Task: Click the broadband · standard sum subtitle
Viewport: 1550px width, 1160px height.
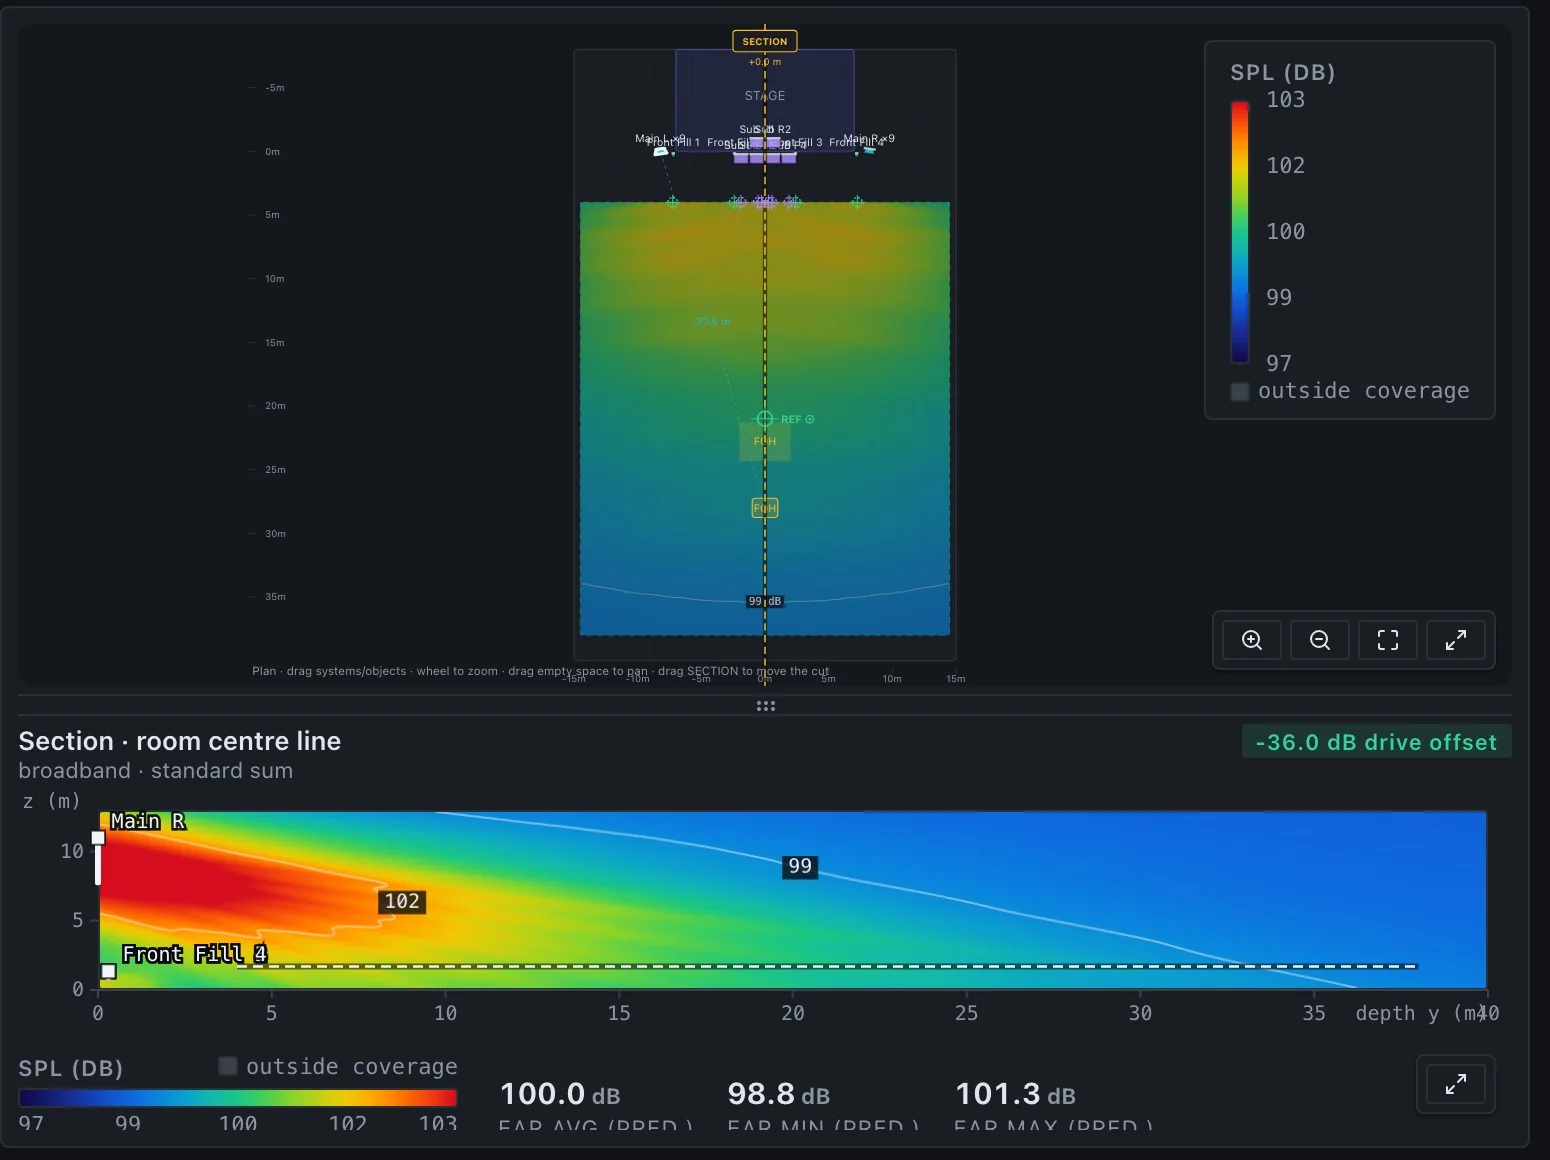Action: click(x=156, y=771)
